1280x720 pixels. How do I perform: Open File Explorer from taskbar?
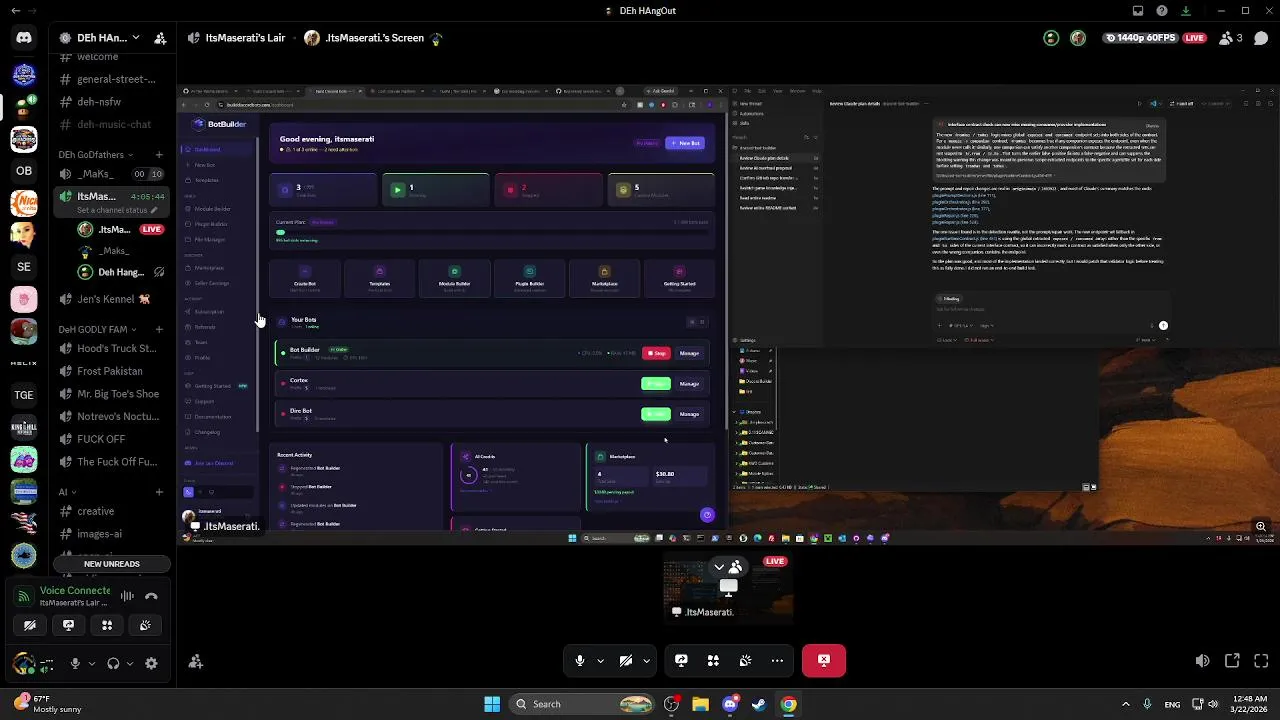click(700, 704)
